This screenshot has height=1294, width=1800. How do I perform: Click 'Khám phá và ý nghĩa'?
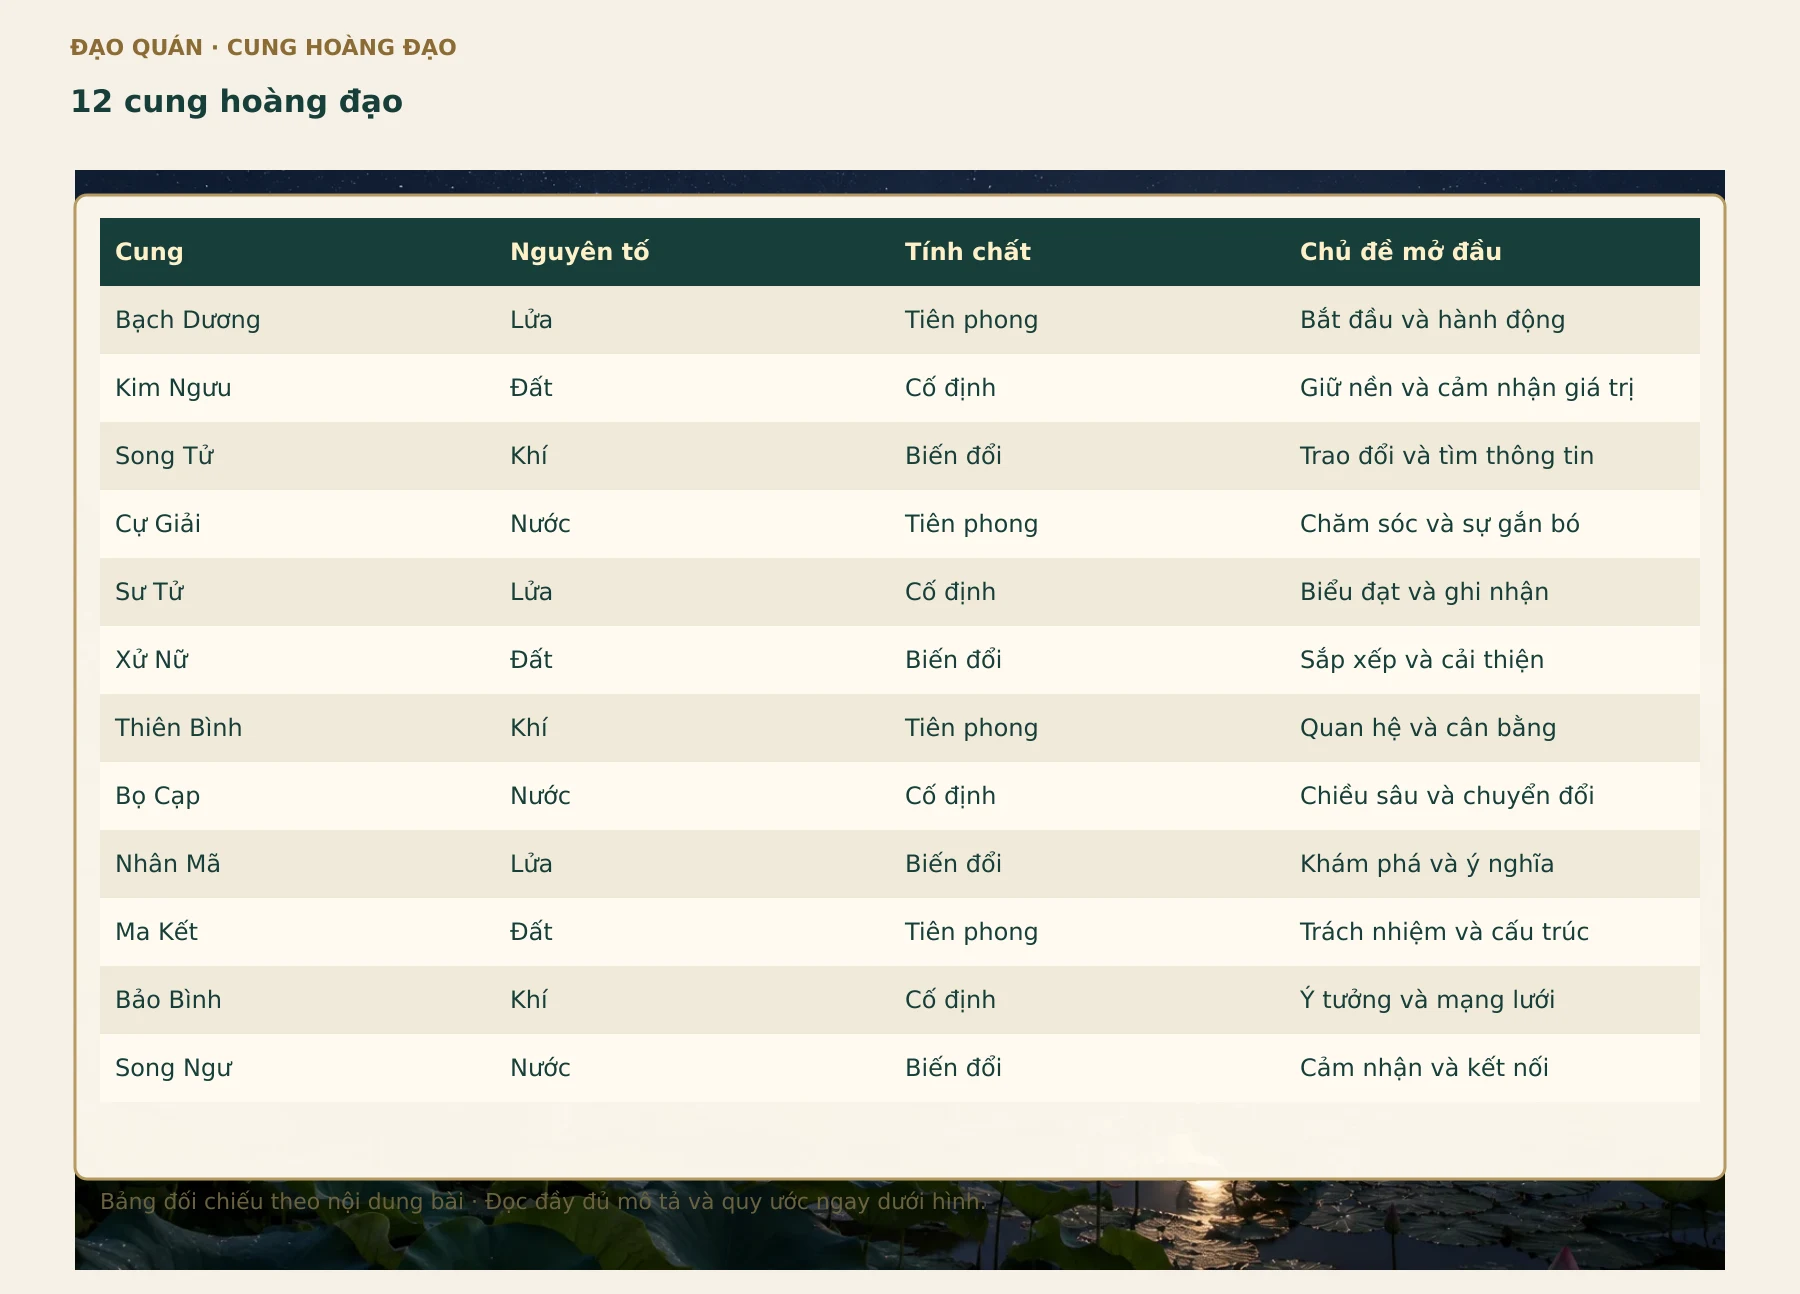[1427, 864]
